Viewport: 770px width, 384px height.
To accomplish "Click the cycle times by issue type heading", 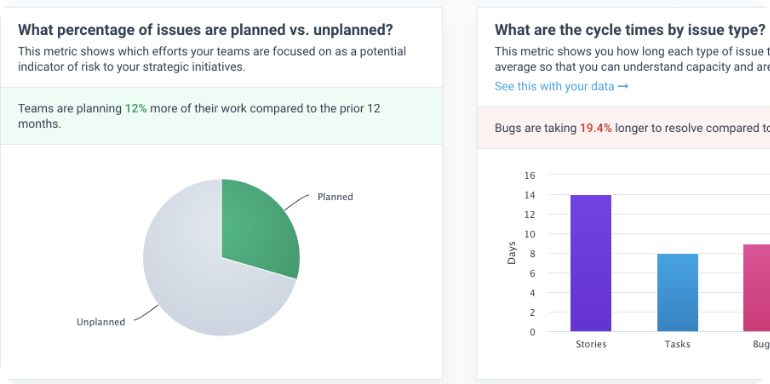I will tap(629, 30).
